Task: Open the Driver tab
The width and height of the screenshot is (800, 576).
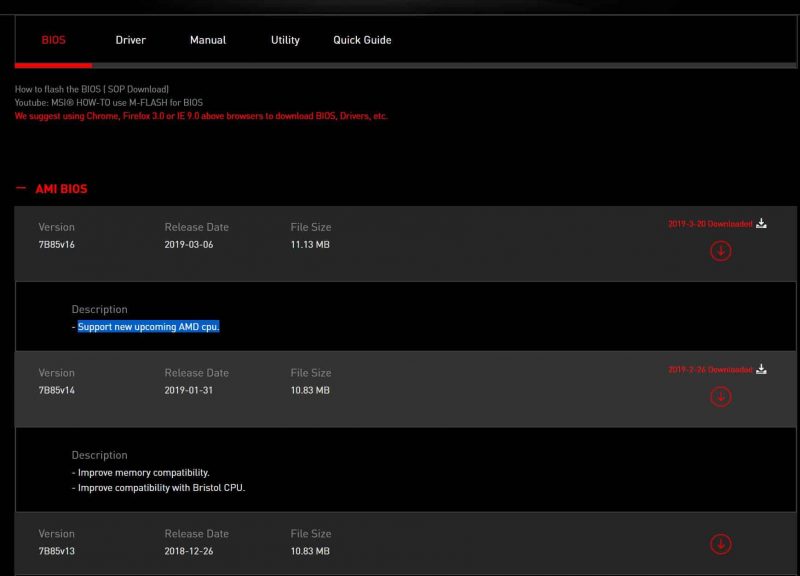Action: coord(130,40)
